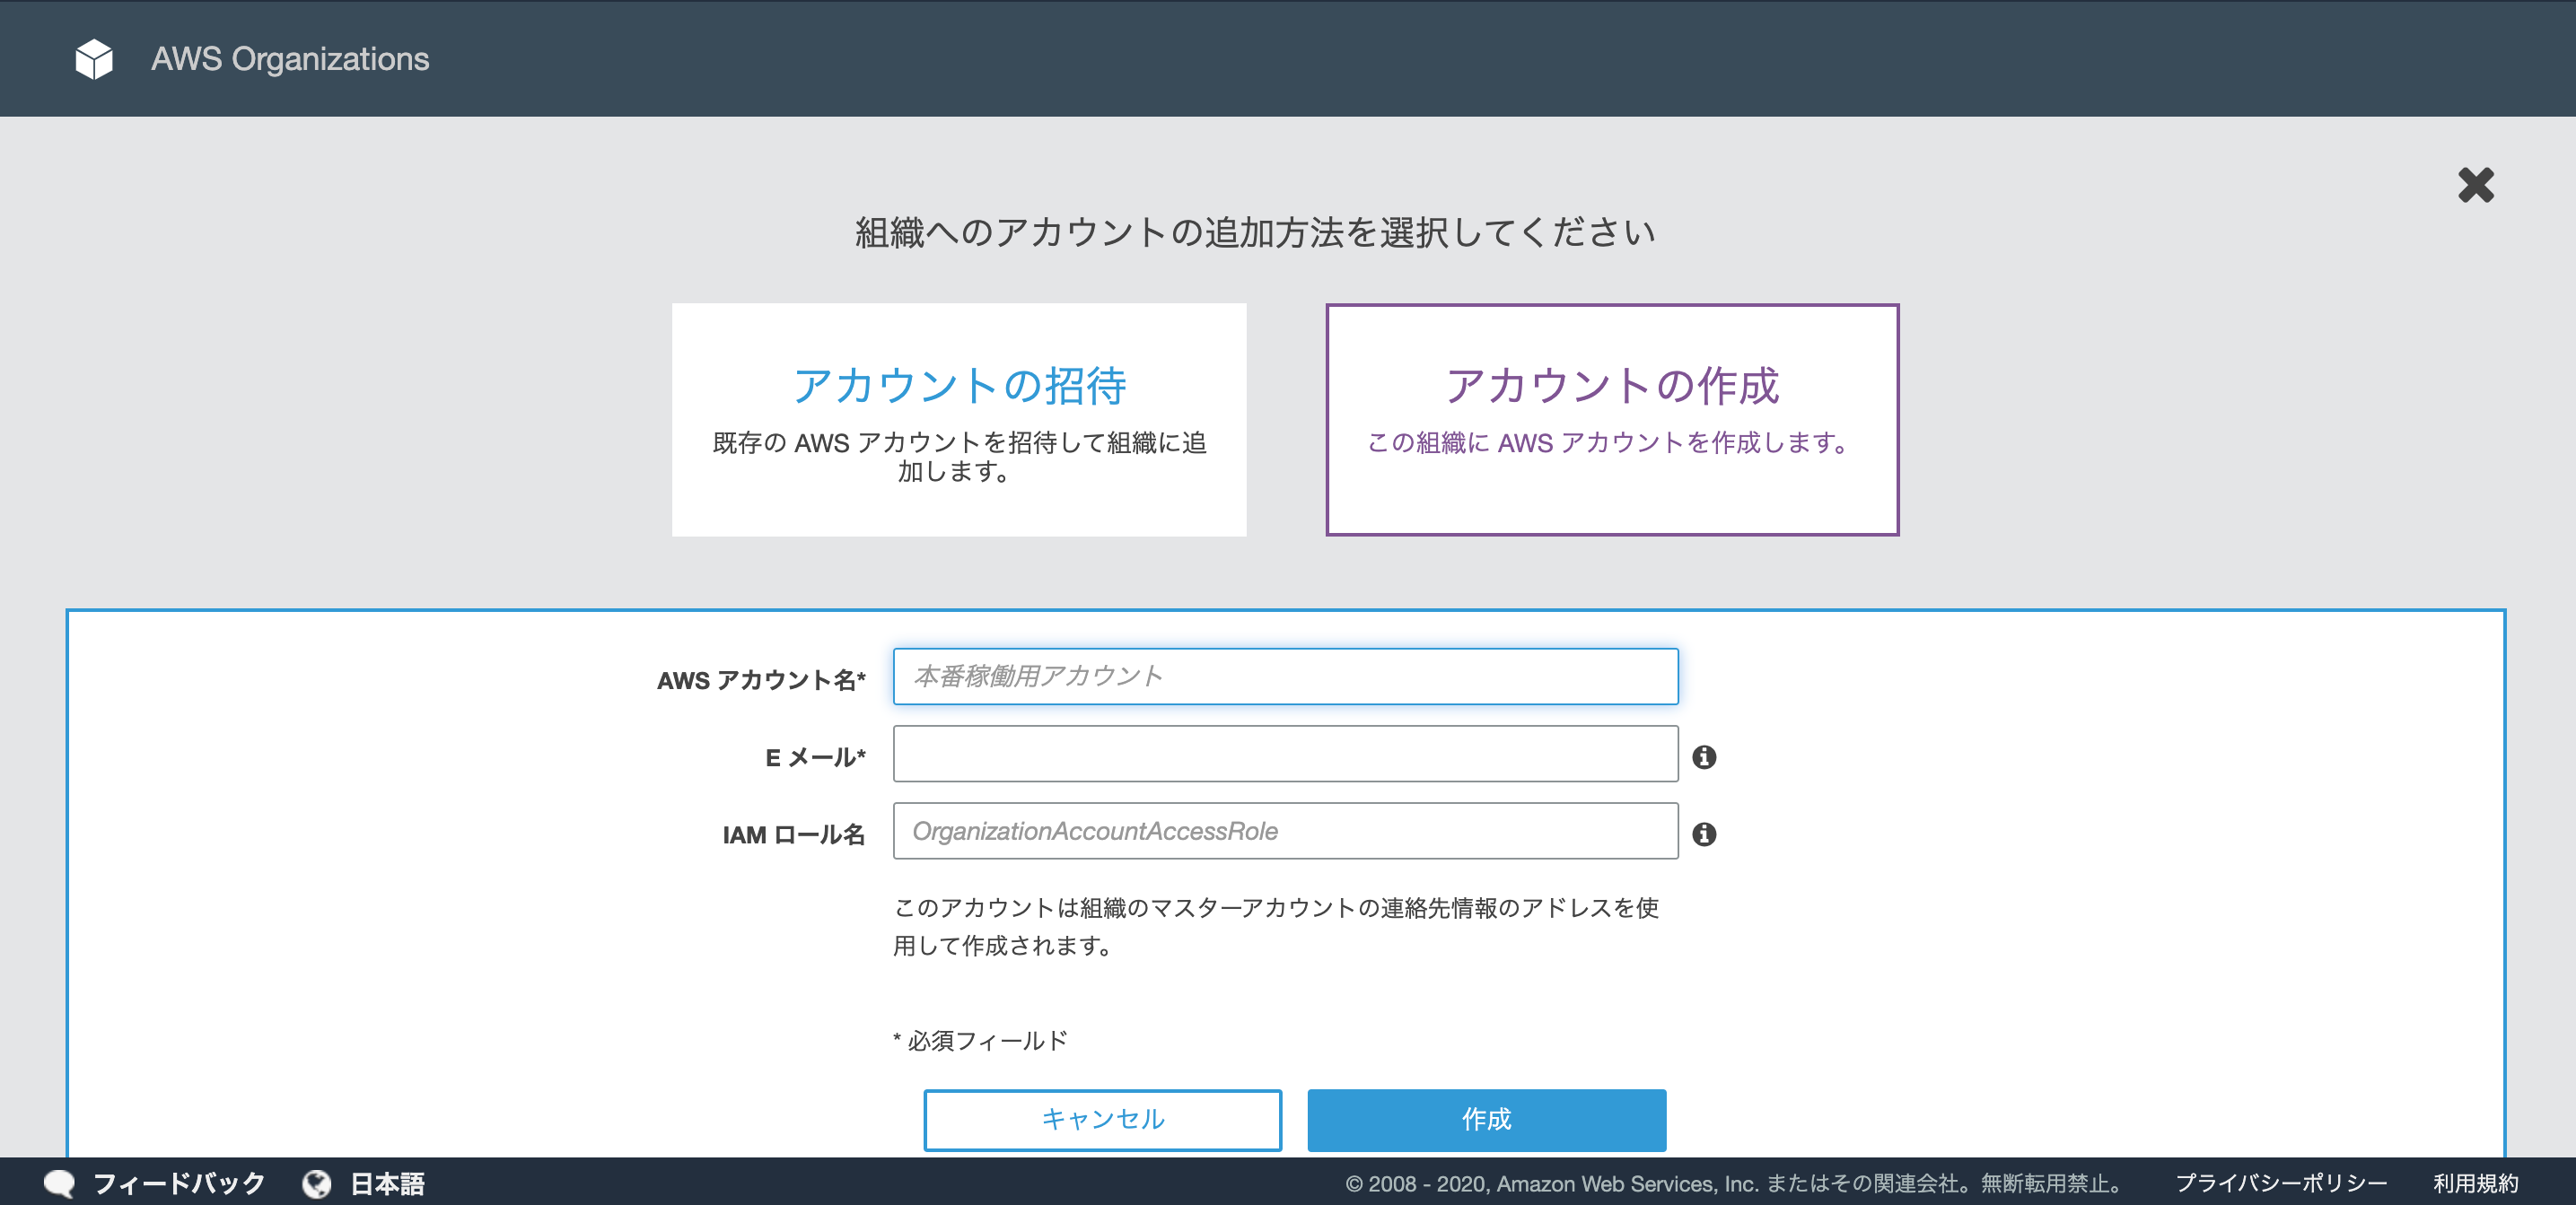The height and width of the screenshot is (1205, 2576).
Task: Open the 日本語 language selector
Action: tap(387, 1183)
